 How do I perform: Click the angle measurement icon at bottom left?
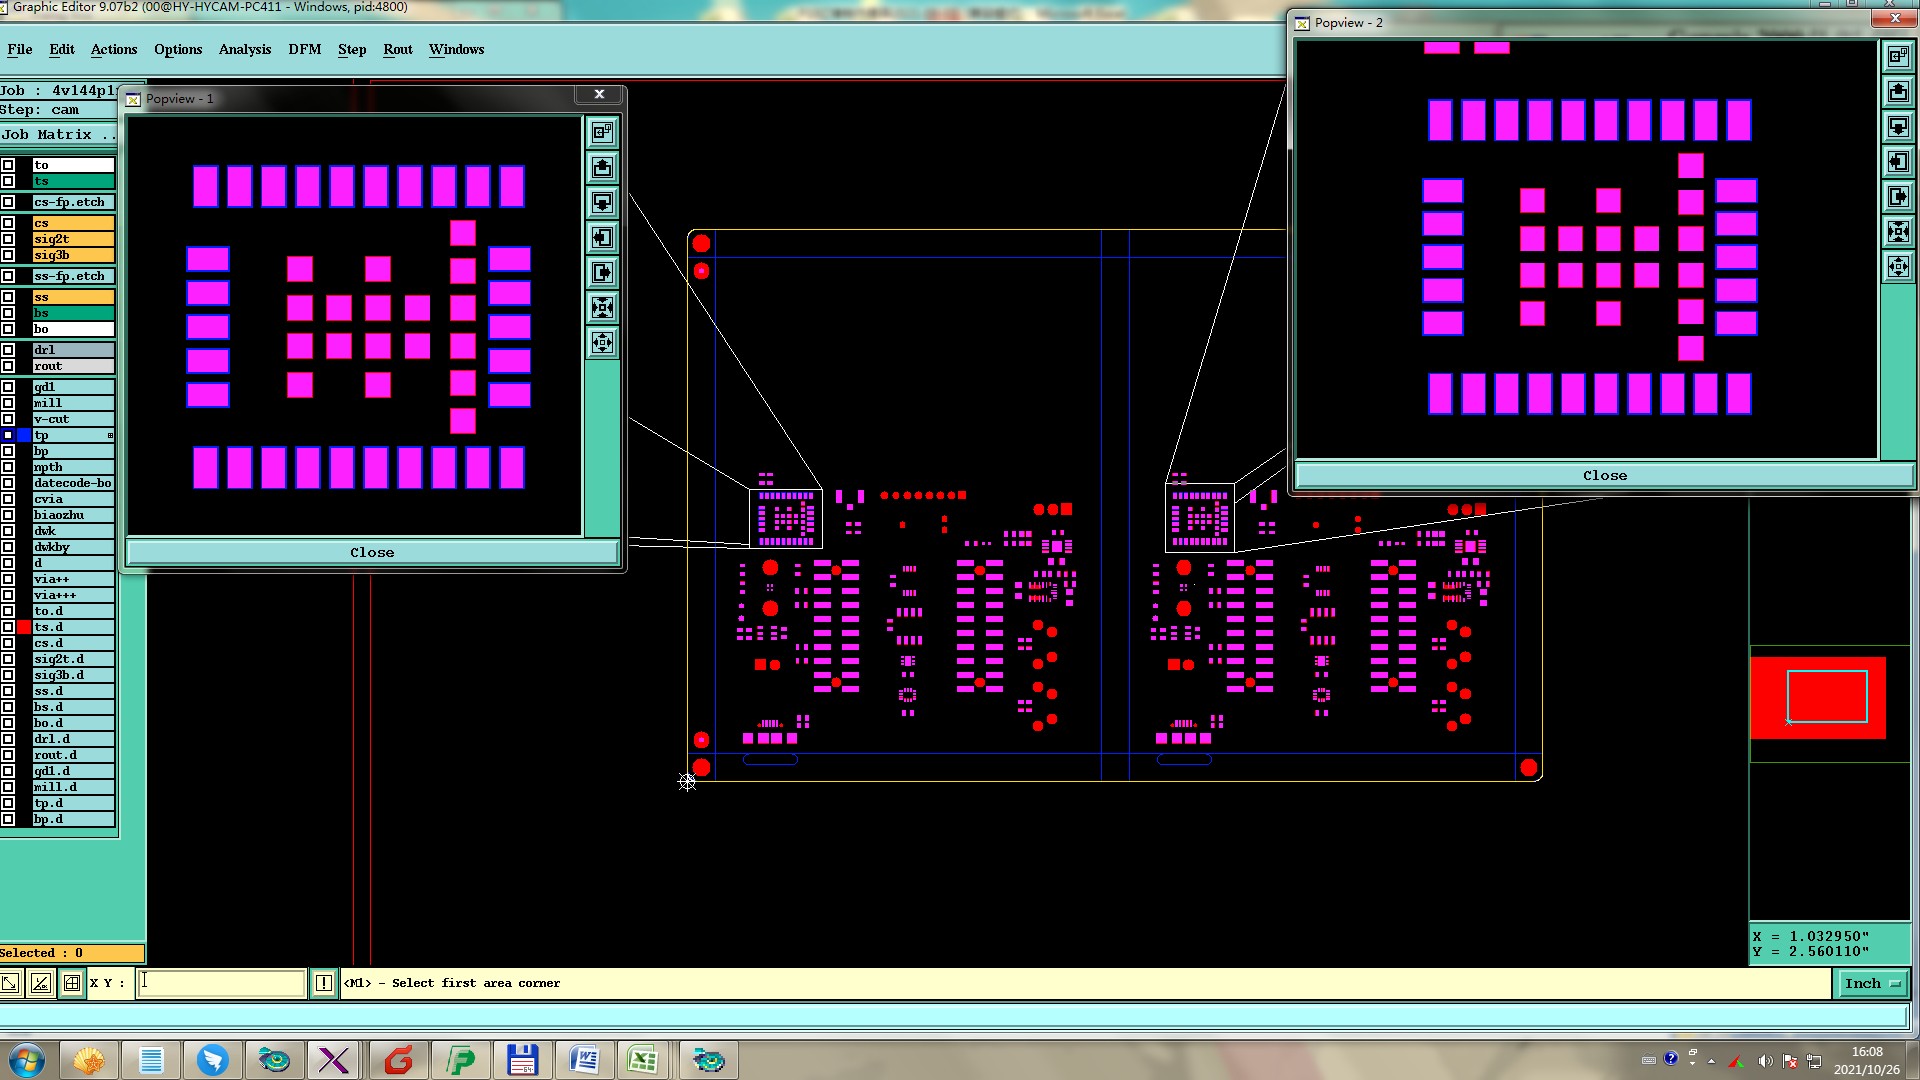[40, 983]
